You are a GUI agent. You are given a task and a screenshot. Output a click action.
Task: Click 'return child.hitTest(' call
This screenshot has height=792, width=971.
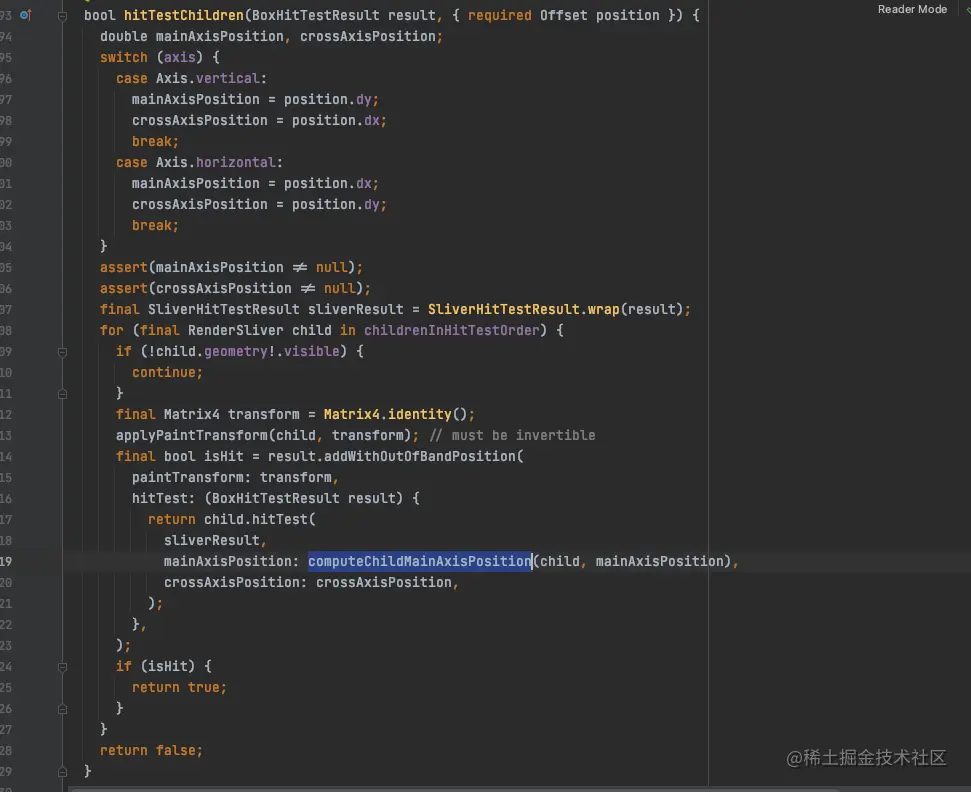coord(232,520)
